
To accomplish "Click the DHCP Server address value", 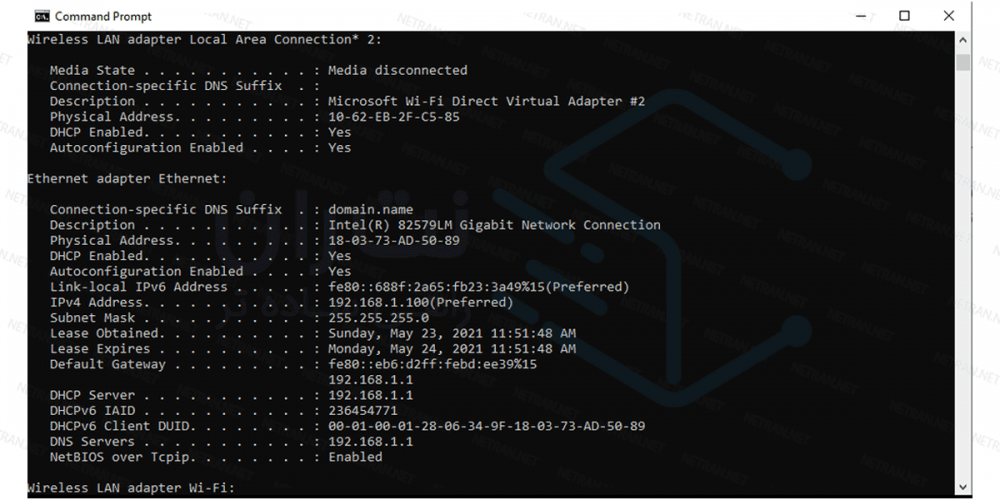I will [x=370, y=395].
